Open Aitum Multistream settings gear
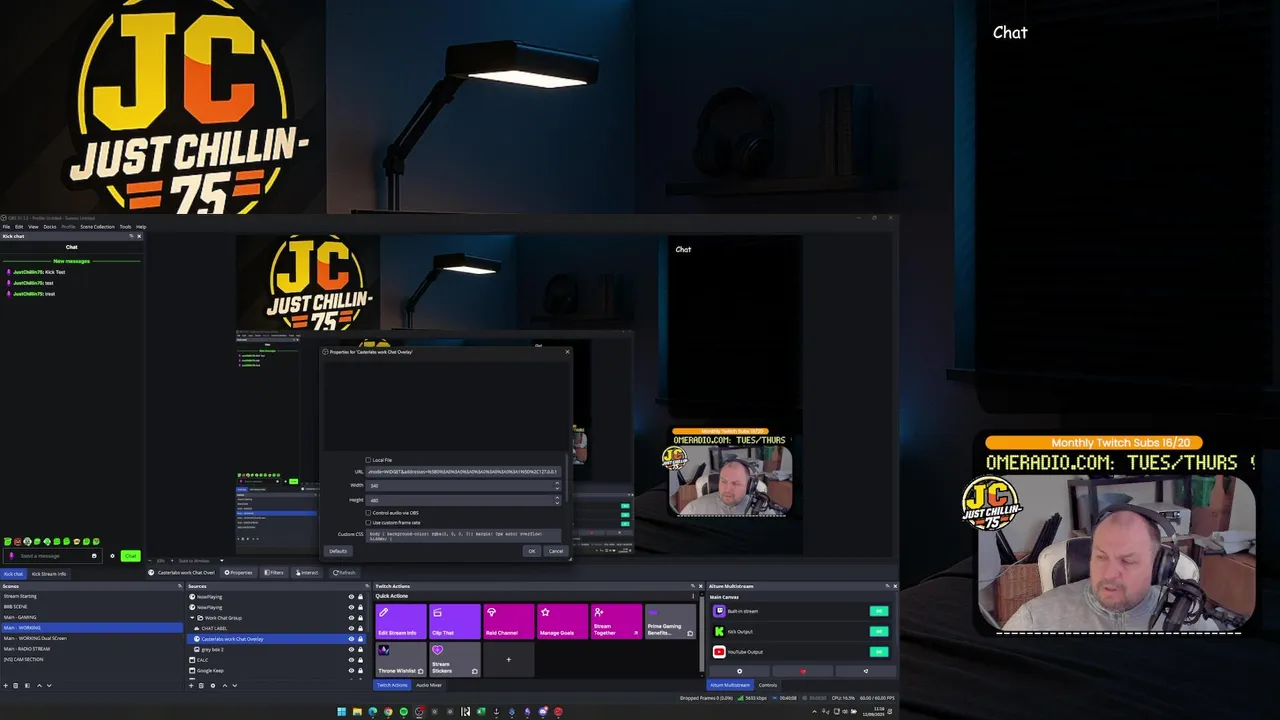 (739, 671)
